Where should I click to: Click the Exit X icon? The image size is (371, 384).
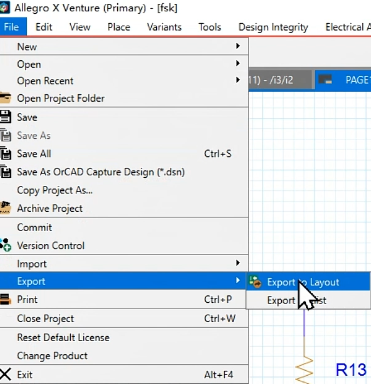tap(6, 374)
